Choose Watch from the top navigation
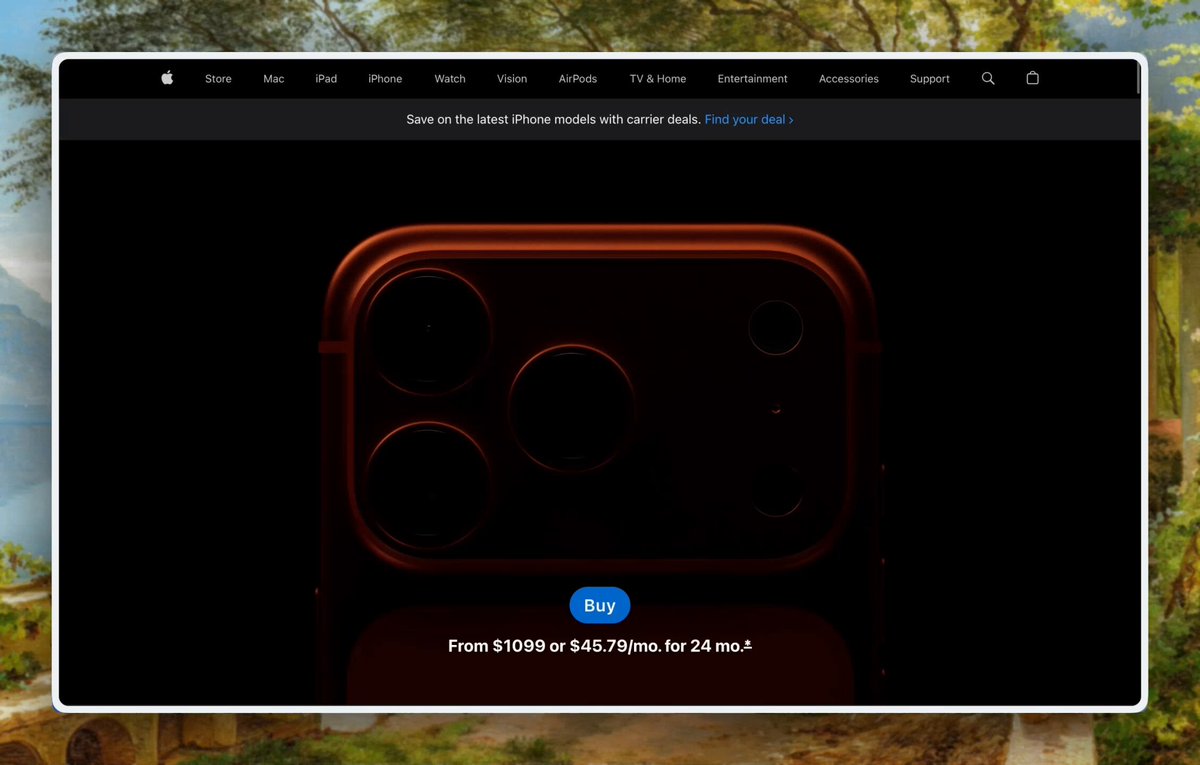This screenshot has height=765, width=1200. click(450, 79)
